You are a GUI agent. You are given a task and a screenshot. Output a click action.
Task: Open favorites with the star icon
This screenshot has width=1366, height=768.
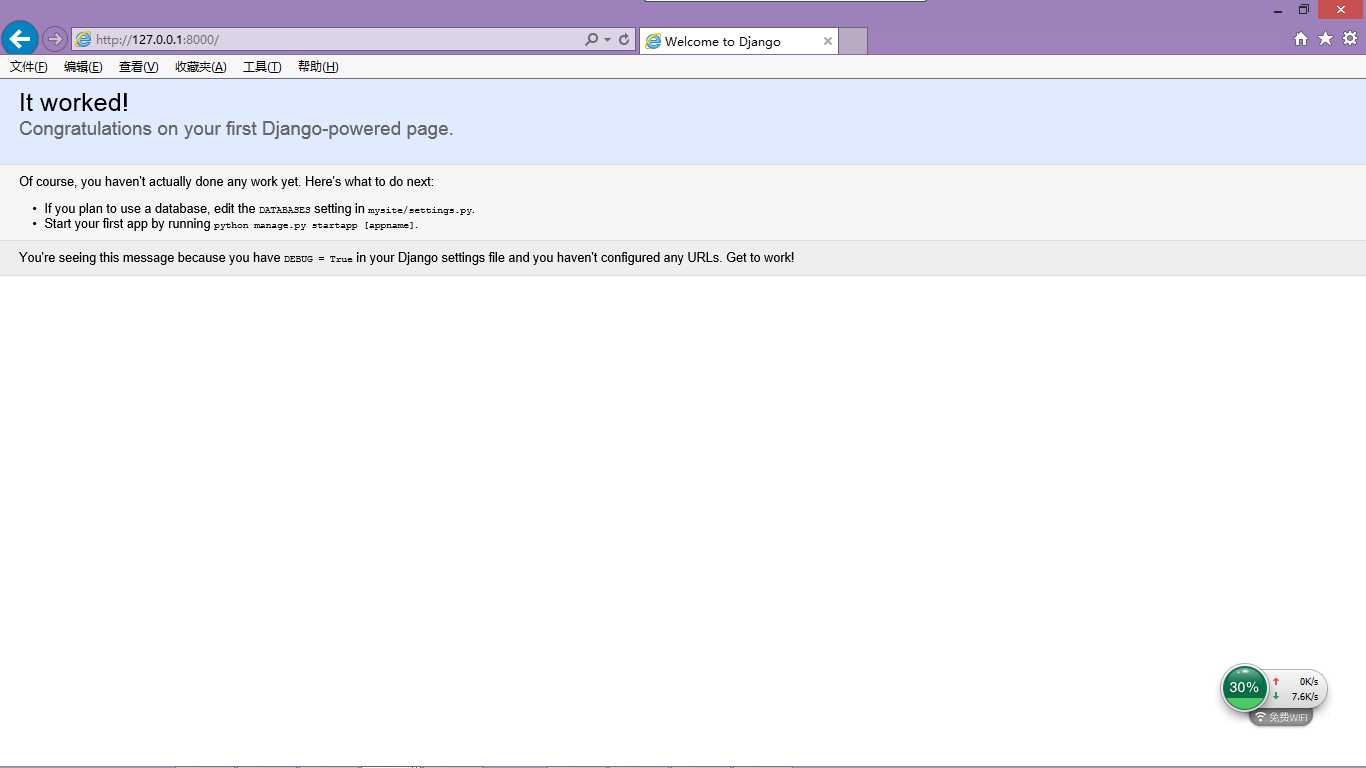(x=1325, y=38)
